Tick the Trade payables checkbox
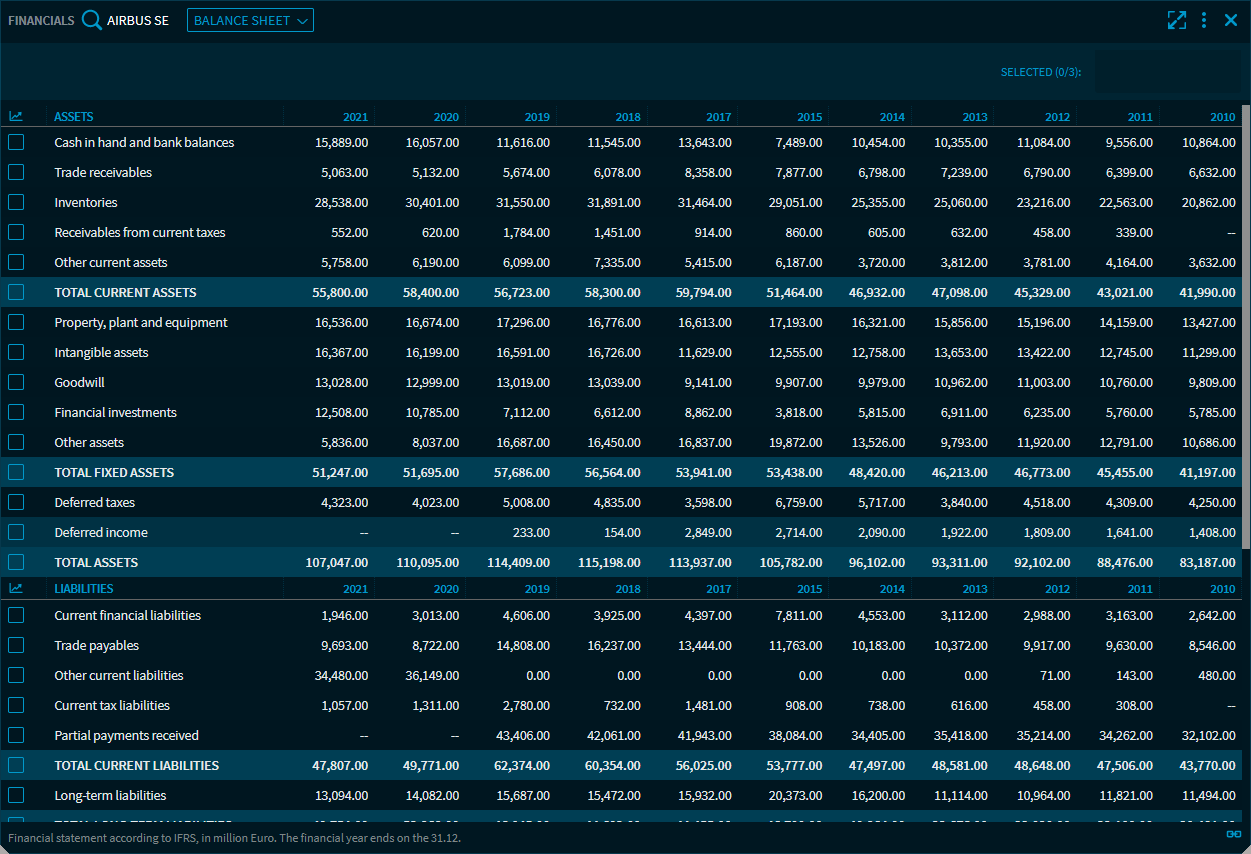 pyautogui.click(x=16, y=645)
